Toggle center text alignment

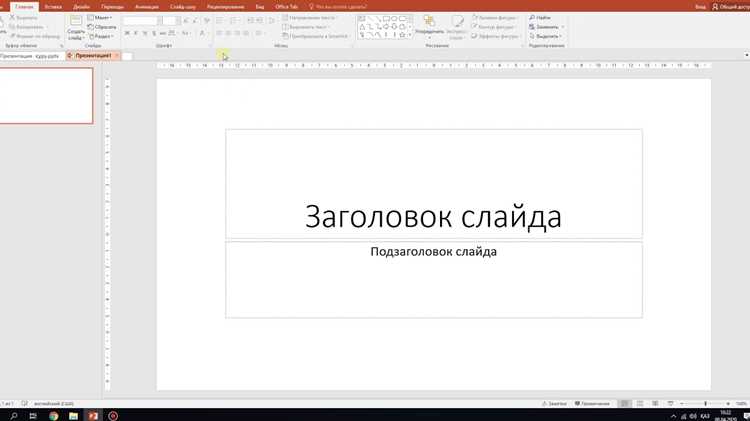[x=228, y=33]
